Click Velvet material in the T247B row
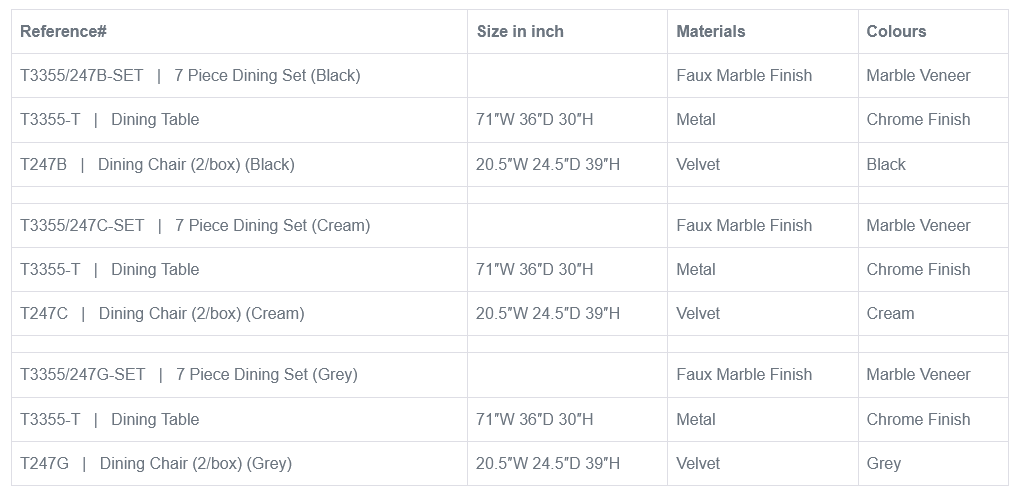This screenshot has height=495, width=1020. coord(697,164)
